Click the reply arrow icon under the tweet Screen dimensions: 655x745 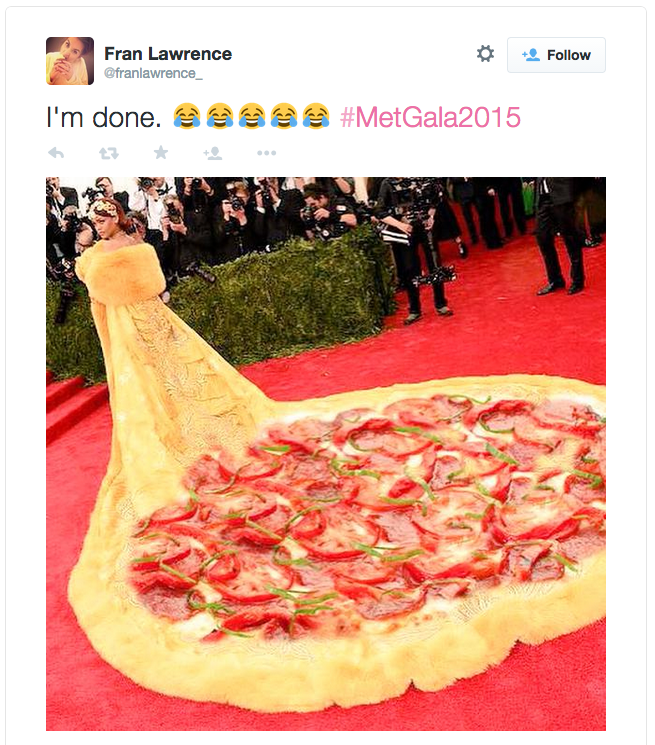pyautogui.click(x=56, y=153)
